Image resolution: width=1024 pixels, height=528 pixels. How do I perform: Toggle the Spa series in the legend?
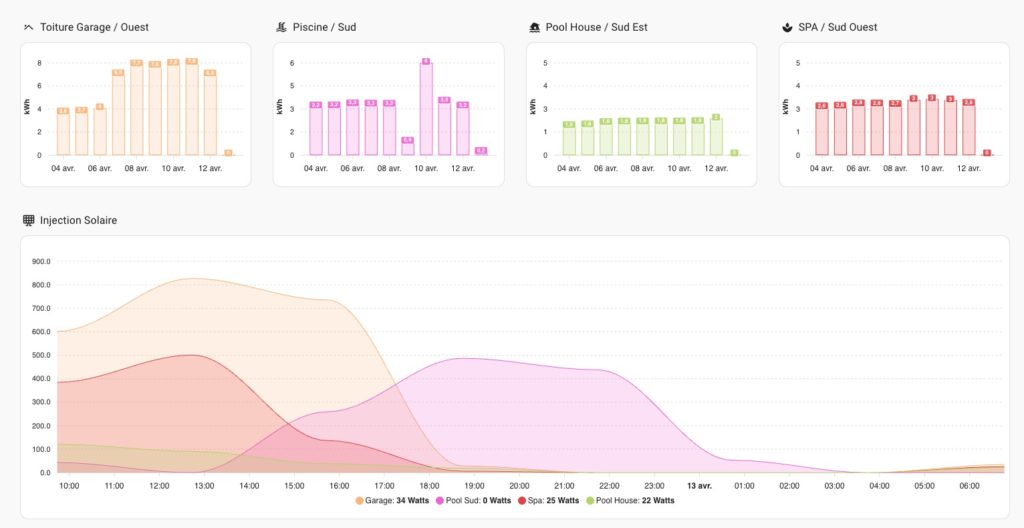point(548,501)
